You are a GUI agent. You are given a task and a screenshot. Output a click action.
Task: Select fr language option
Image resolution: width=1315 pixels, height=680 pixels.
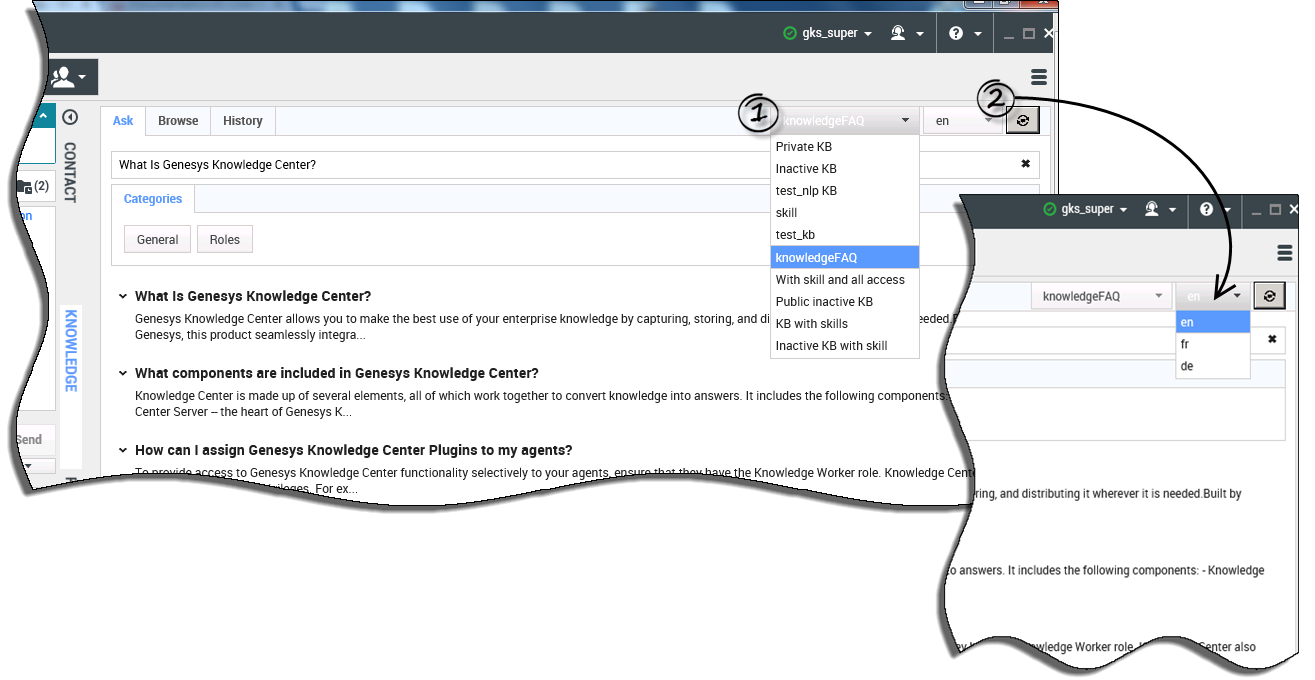(1185, 344)
